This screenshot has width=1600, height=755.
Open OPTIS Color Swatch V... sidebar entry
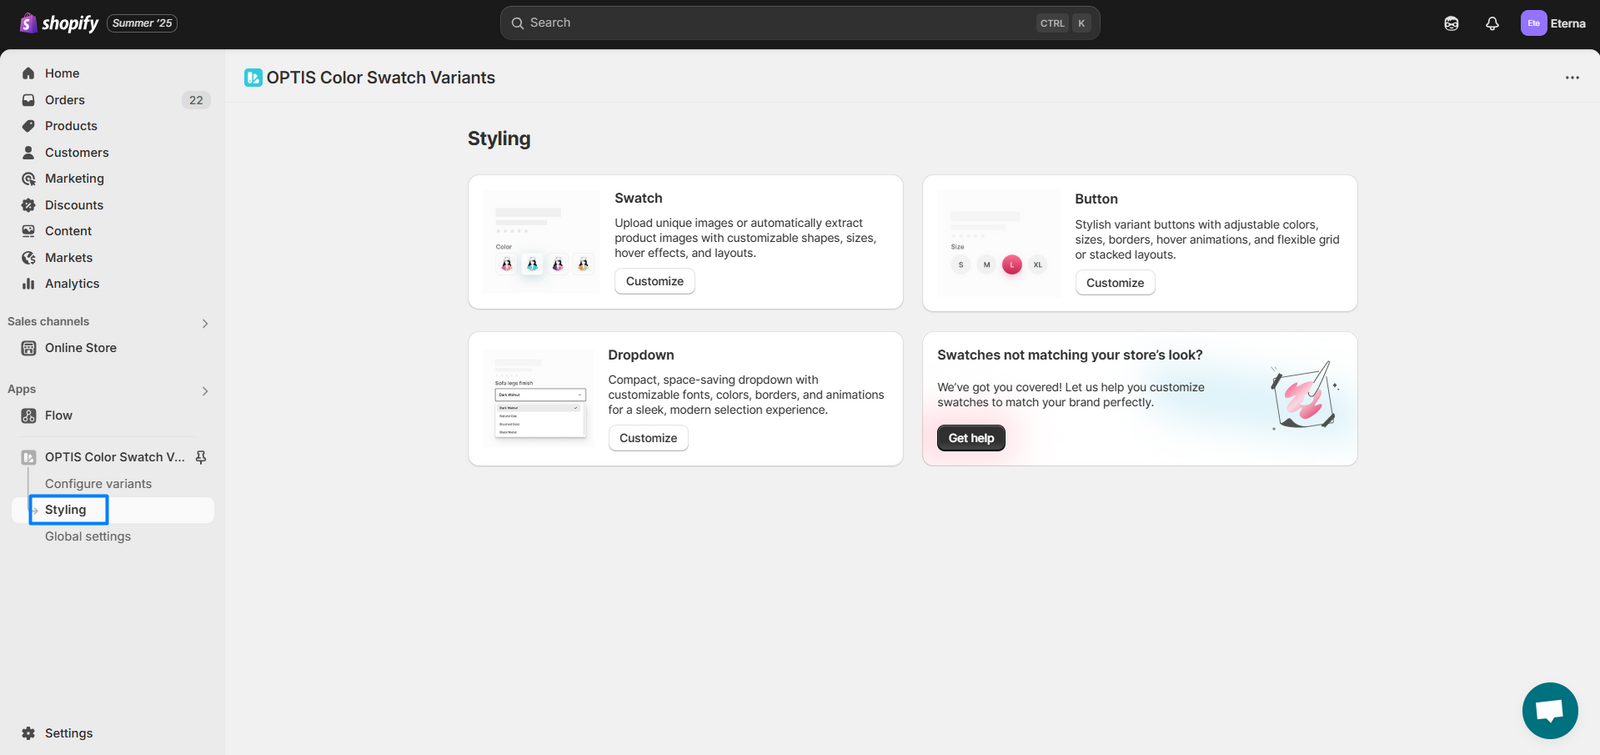tap(115, 457)
